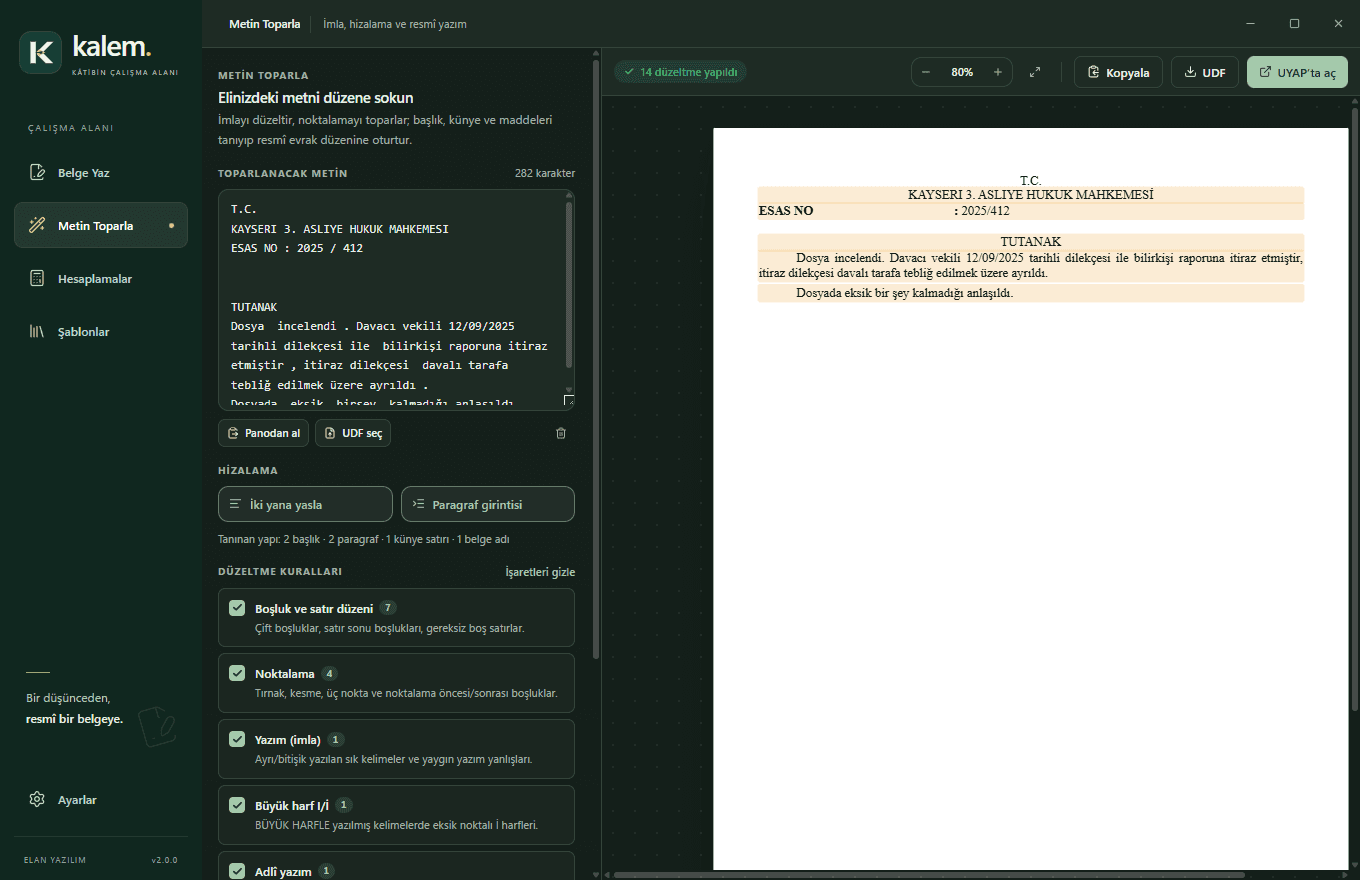1360x880 pixels.
Task: Click the UDF seç file icon
Action: click(330, 433)
